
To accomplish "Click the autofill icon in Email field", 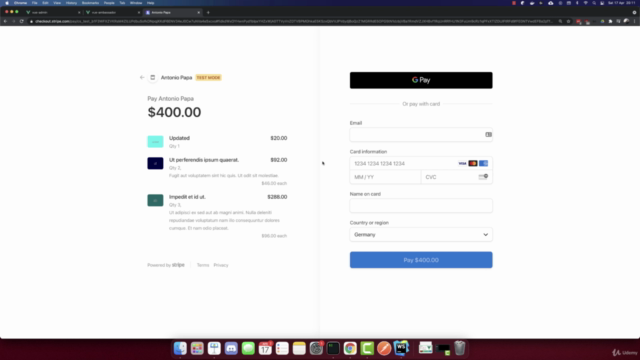I will pyautogui.click(x=488, y=135).
